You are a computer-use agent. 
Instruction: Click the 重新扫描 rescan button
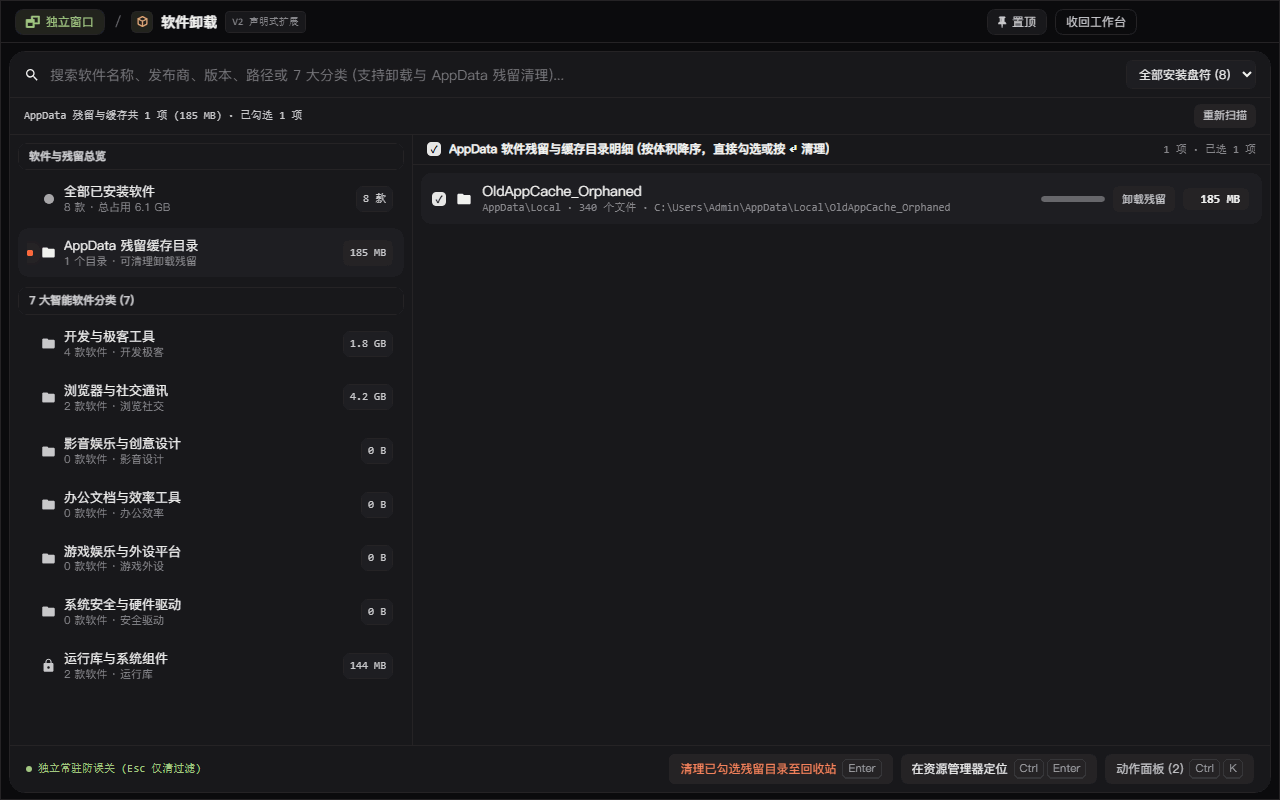coord(1225,116)
